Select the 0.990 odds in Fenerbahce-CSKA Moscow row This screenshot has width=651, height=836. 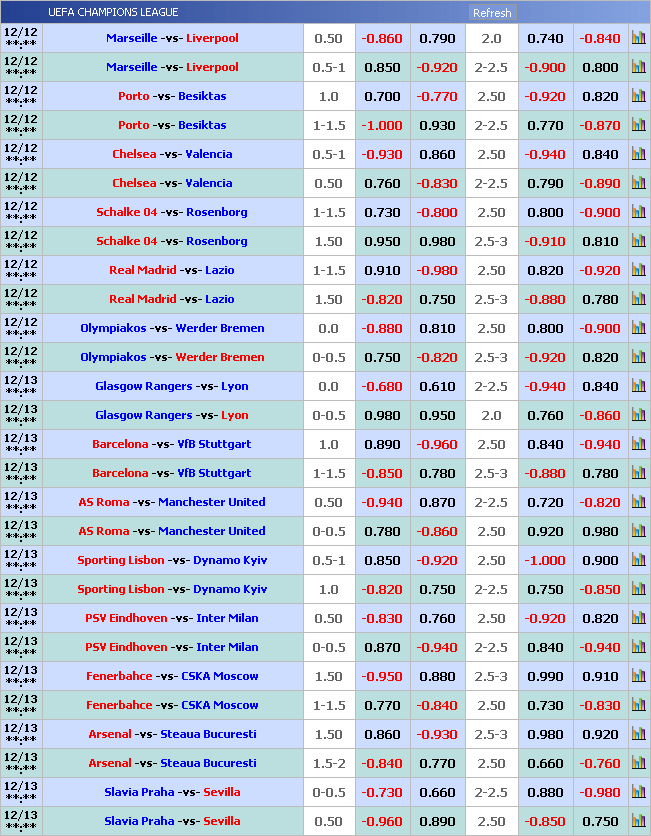545,677
